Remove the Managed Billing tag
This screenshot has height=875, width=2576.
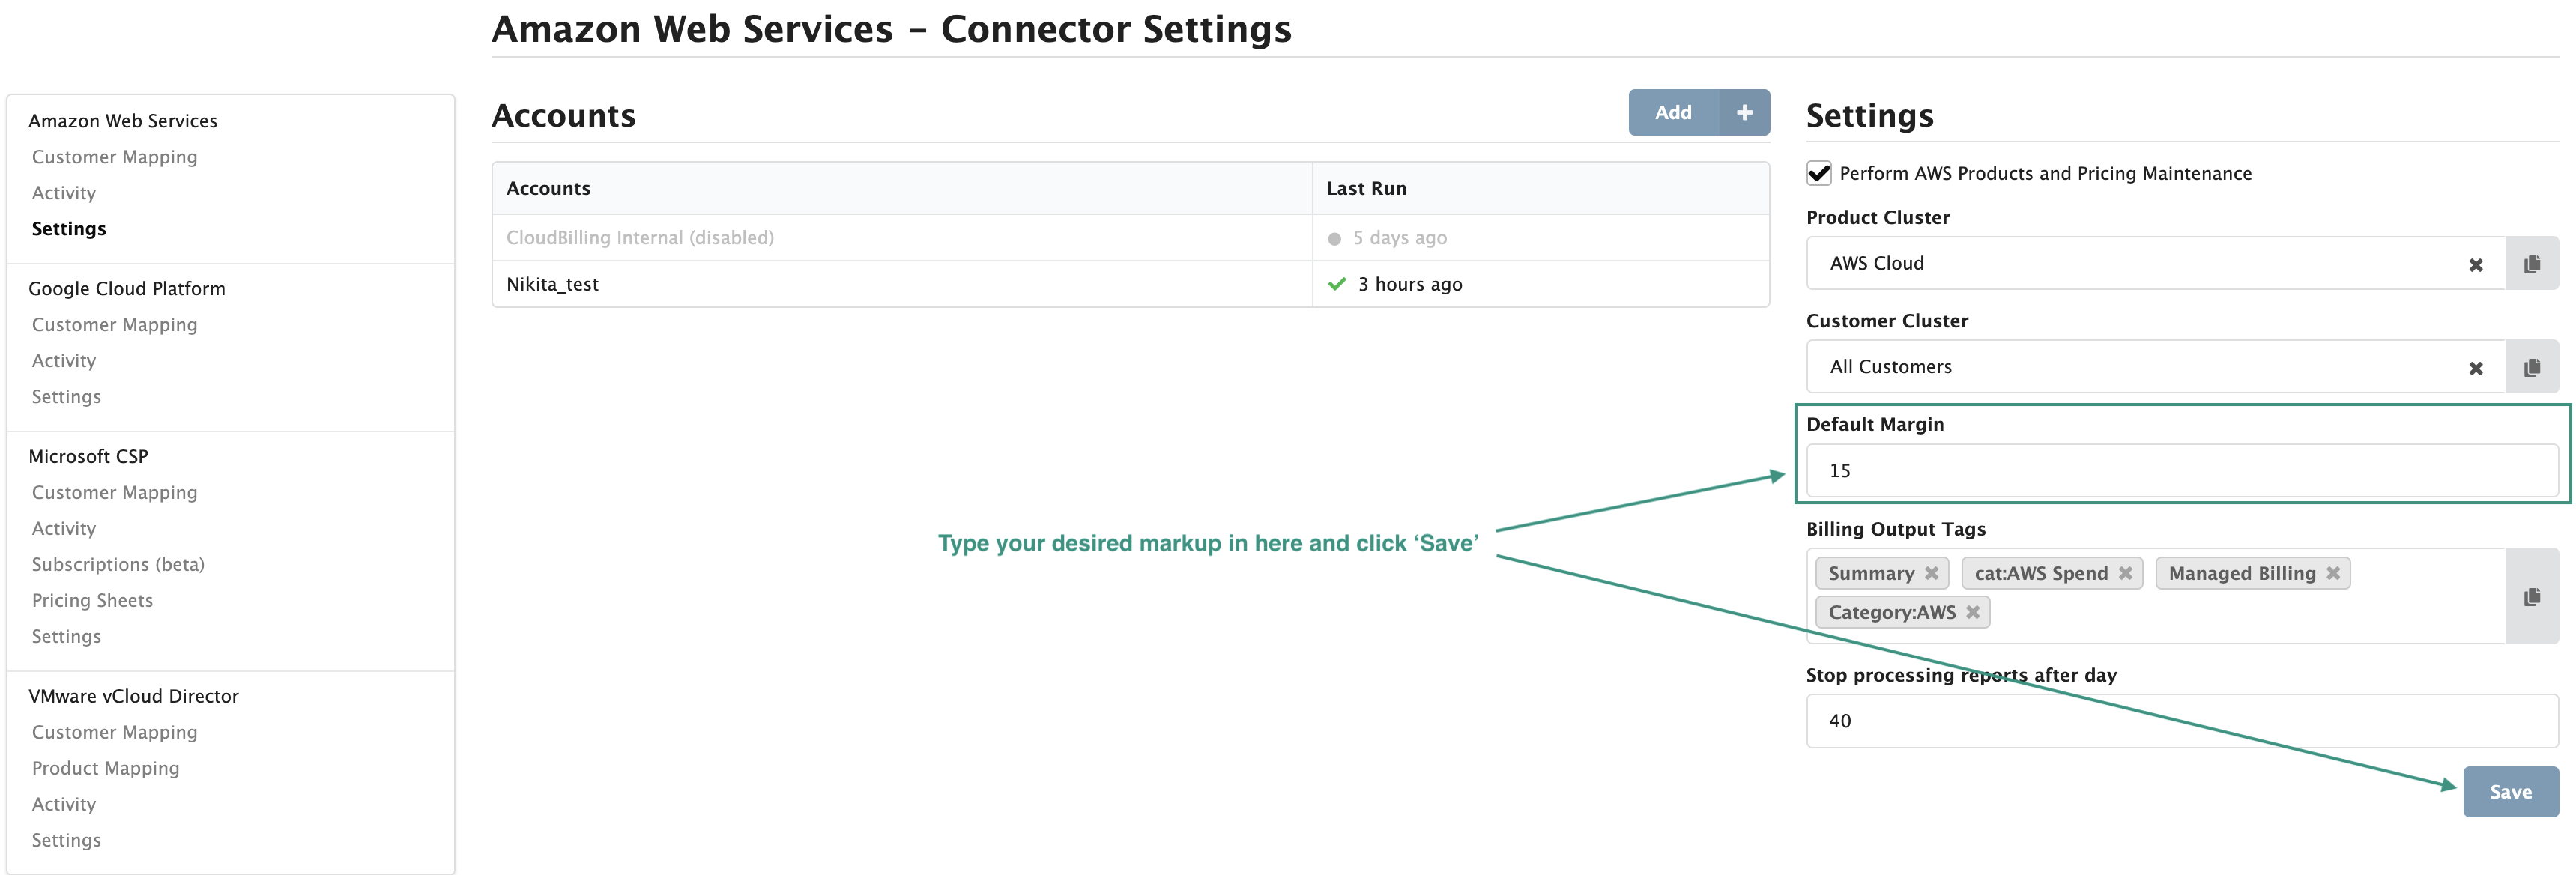coord(2333,573)
